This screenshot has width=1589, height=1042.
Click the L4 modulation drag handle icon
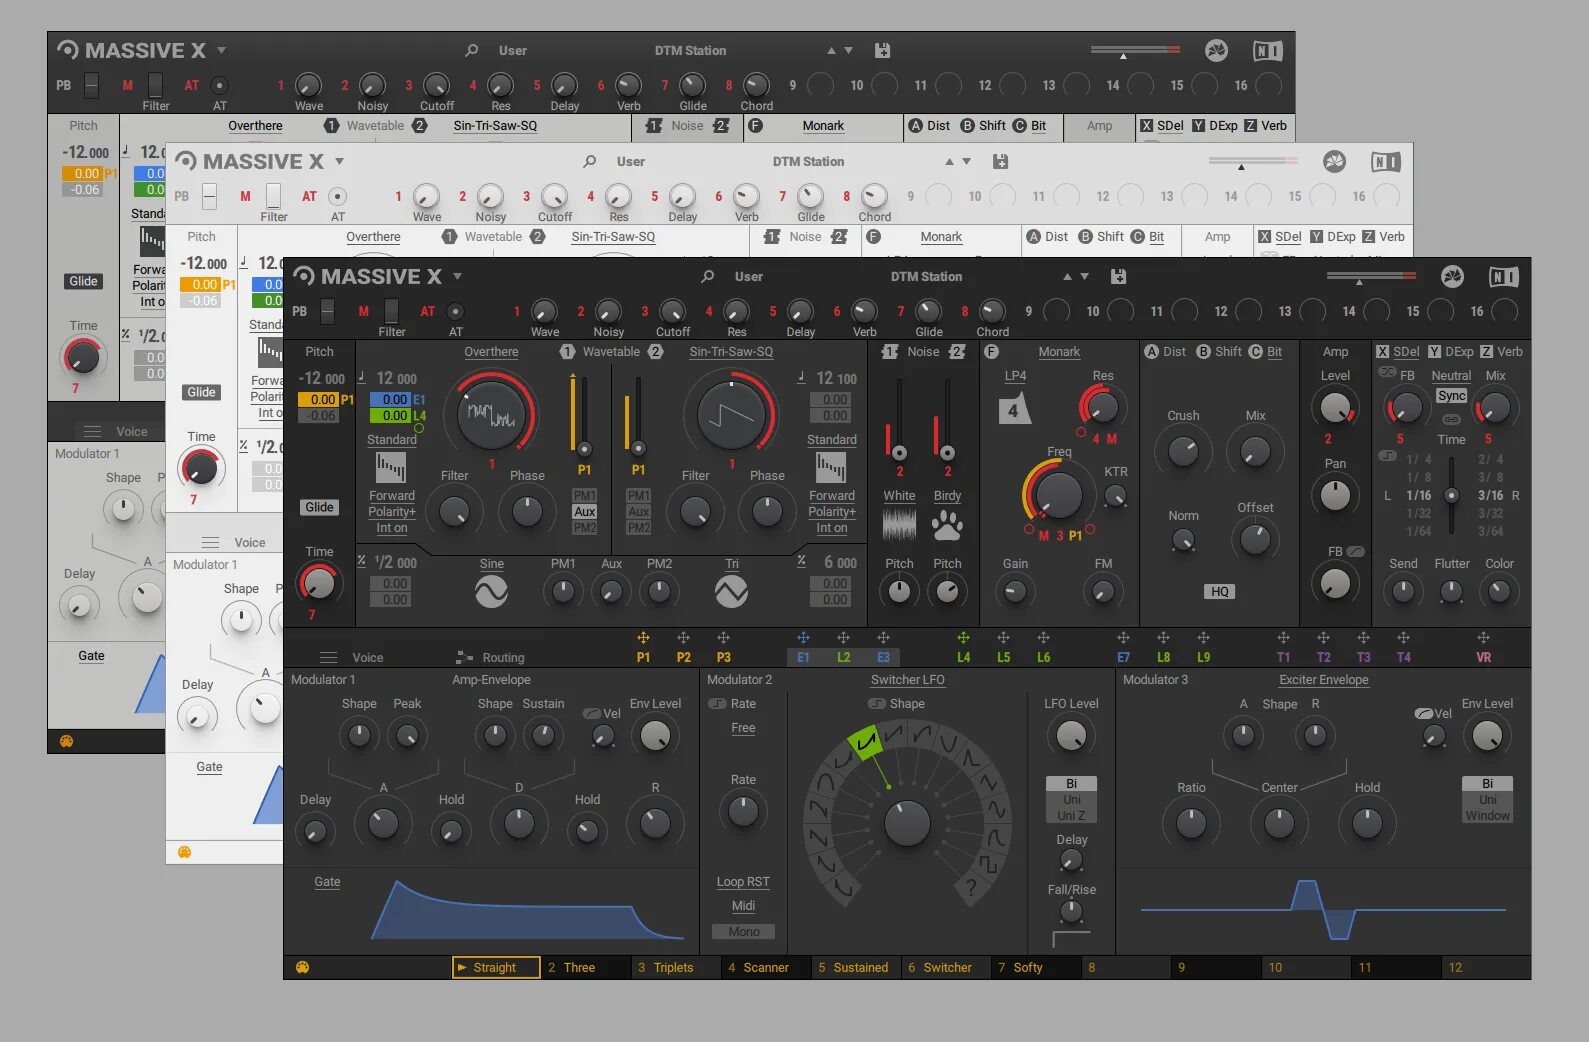963,637
